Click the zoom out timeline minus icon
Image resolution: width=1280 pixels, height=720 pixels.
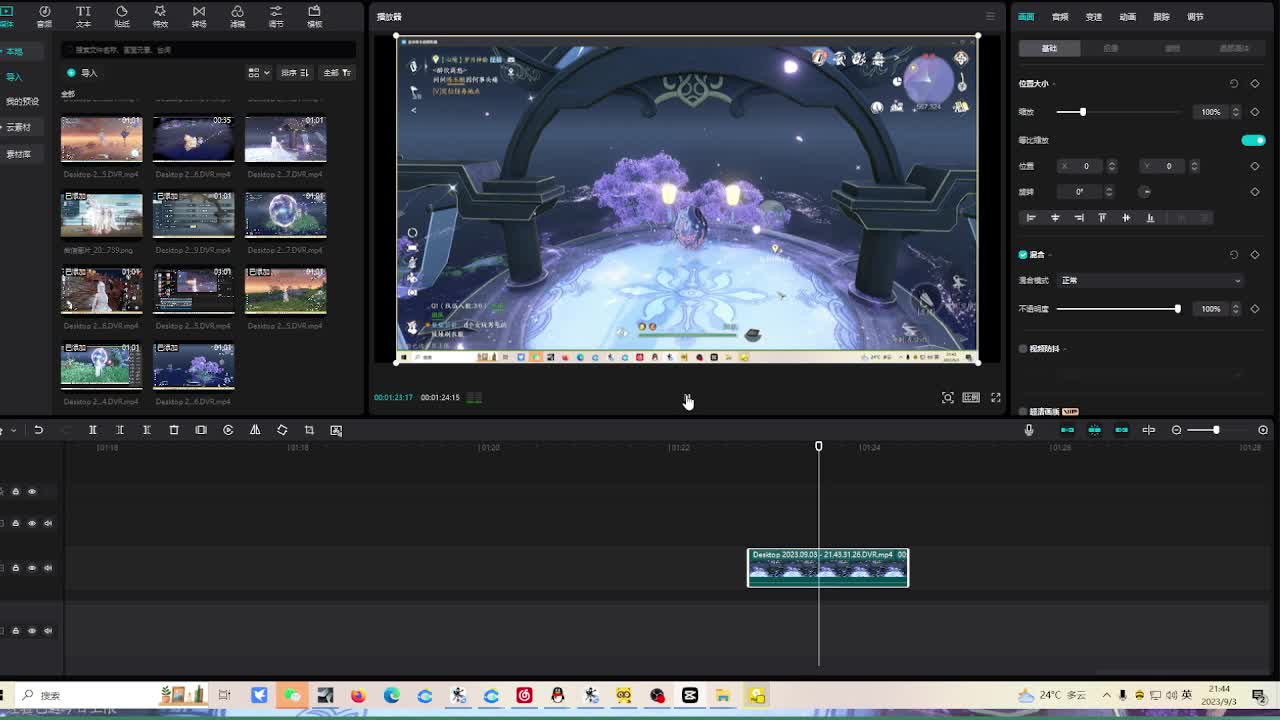1176,430
